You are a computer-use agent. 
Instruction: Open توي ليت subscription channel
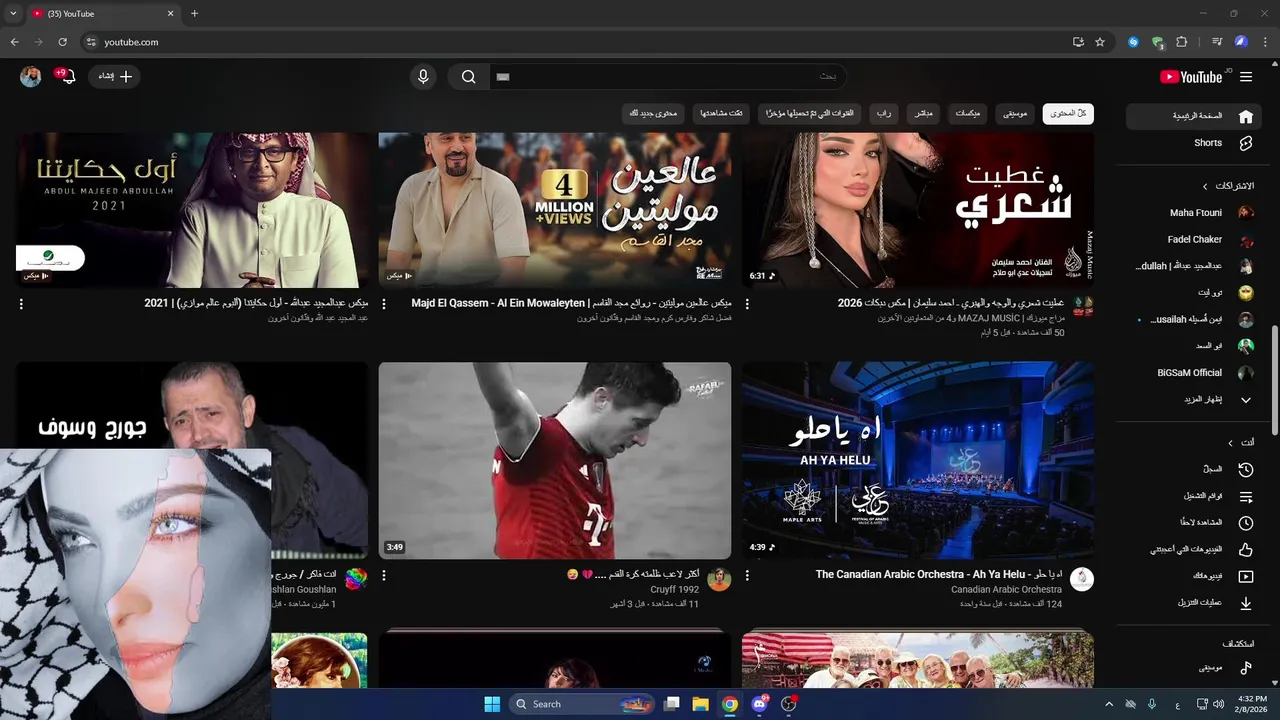pos(1193,293)
